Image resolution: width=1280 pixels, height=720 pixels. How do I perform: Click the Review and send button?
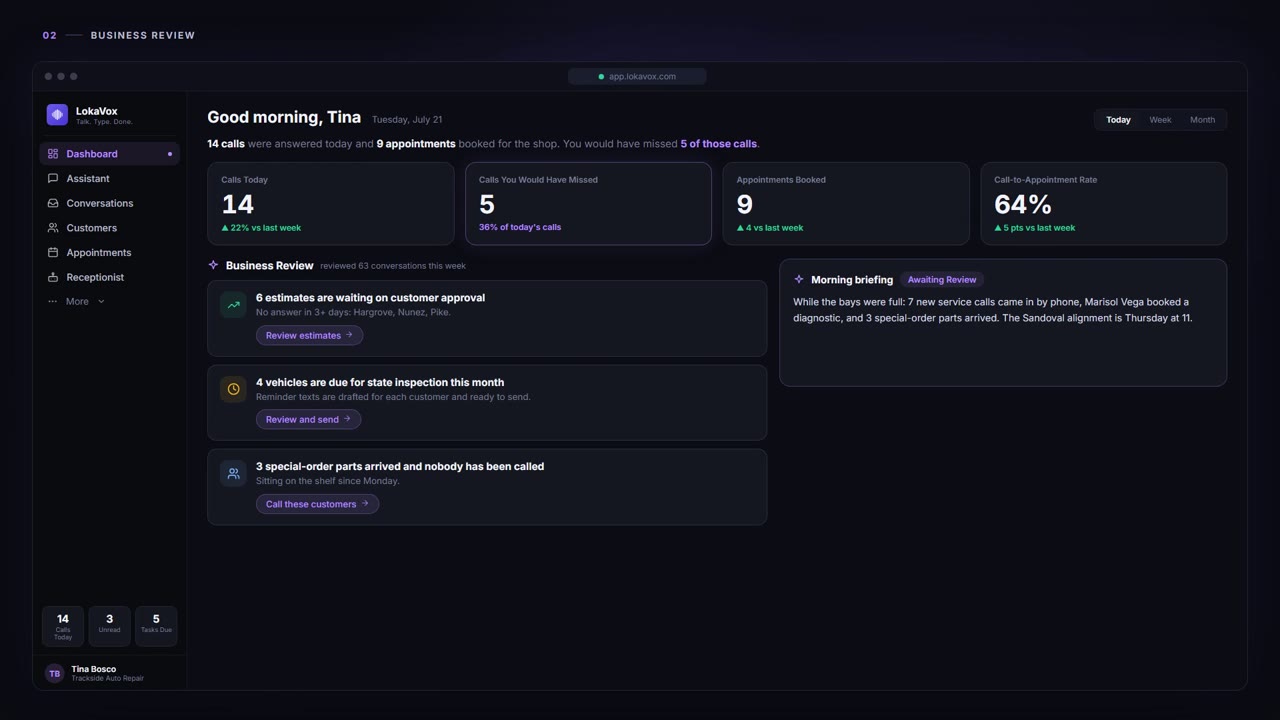(308, 419)
